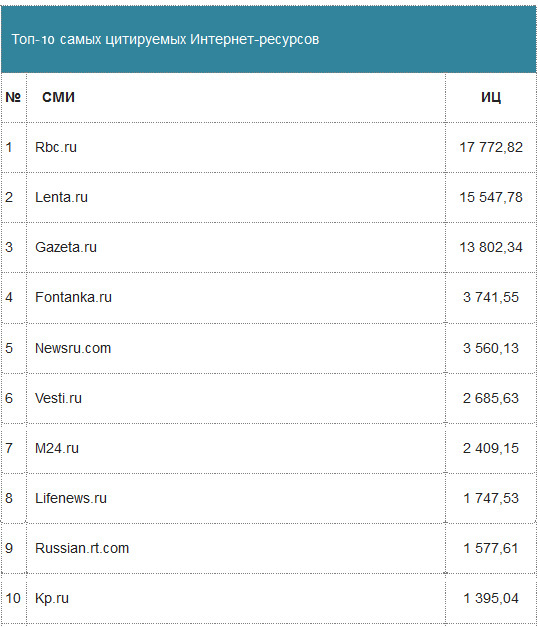This screenshot has width=538, height=627.
Task: Click the Kp.ru entry
Action: click(52, 598)
